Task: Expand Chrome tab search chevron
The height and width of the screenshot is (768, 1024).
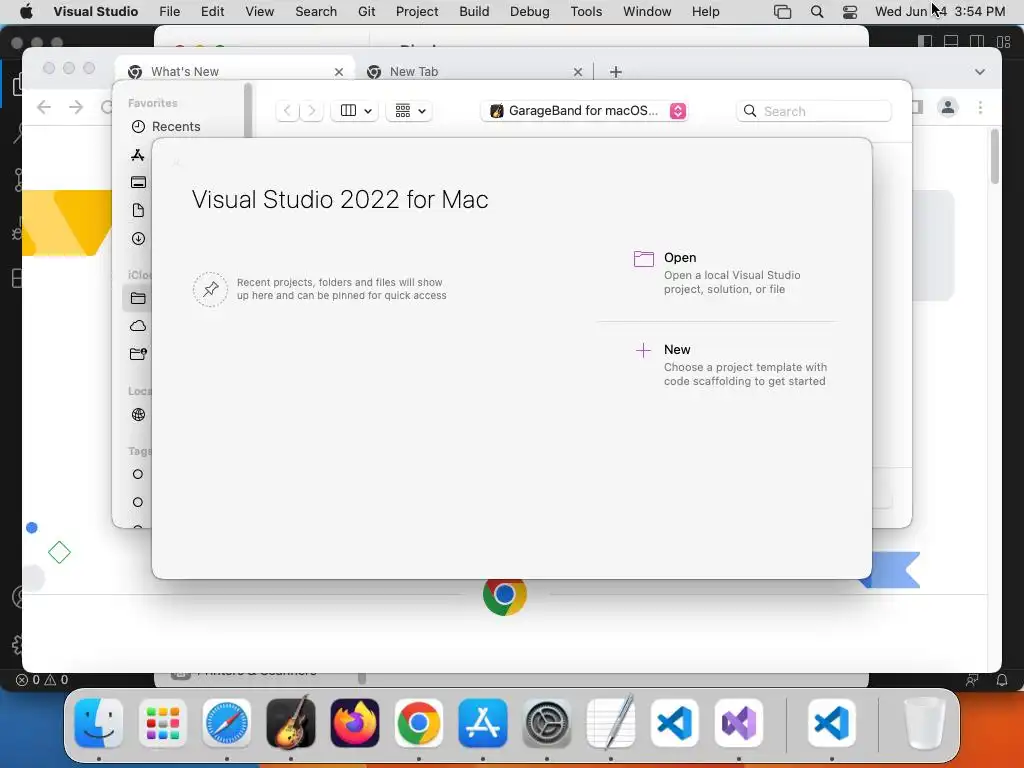Action: [x=980, y=72]
